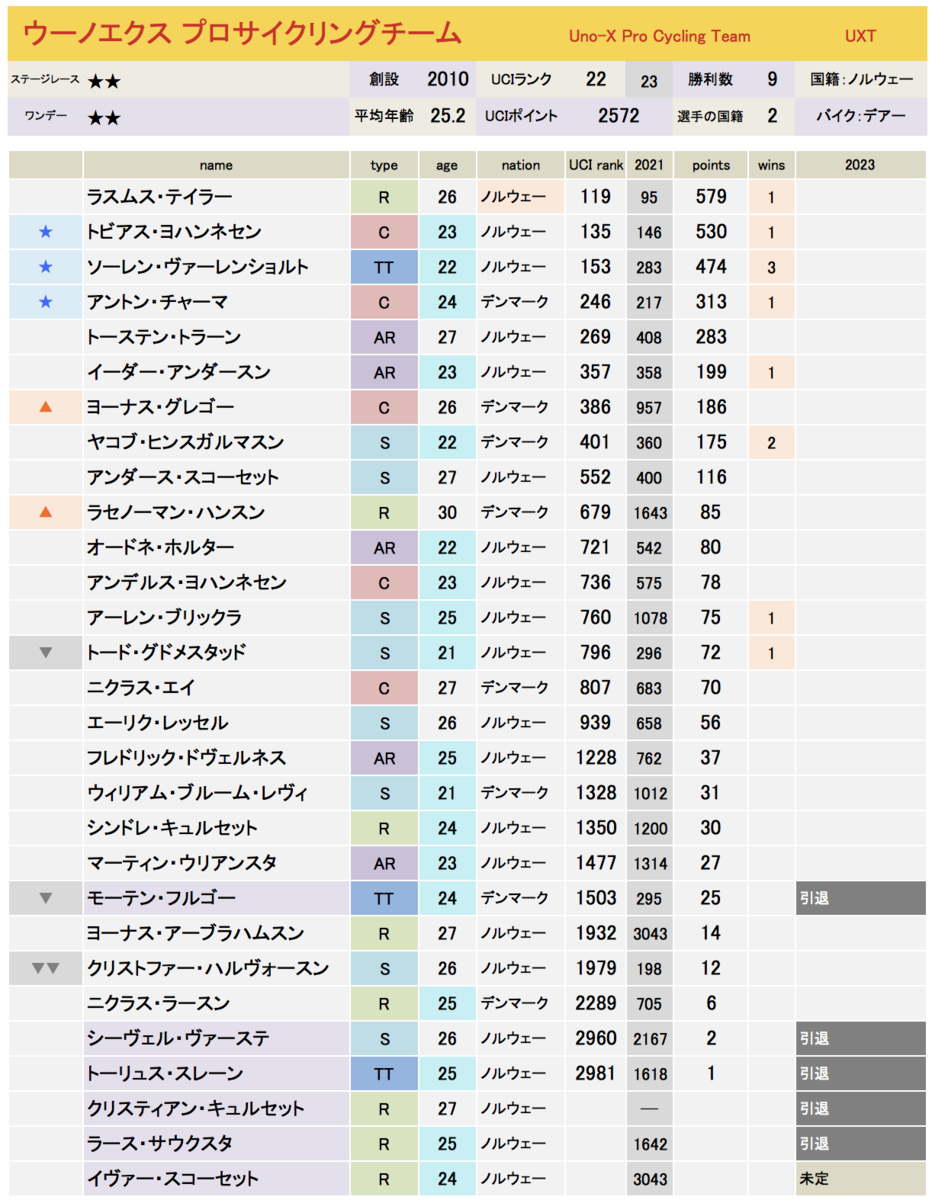The image size is (932, 1200).
Task: Click the UCI points total 2572
Action: click(618, 116)
